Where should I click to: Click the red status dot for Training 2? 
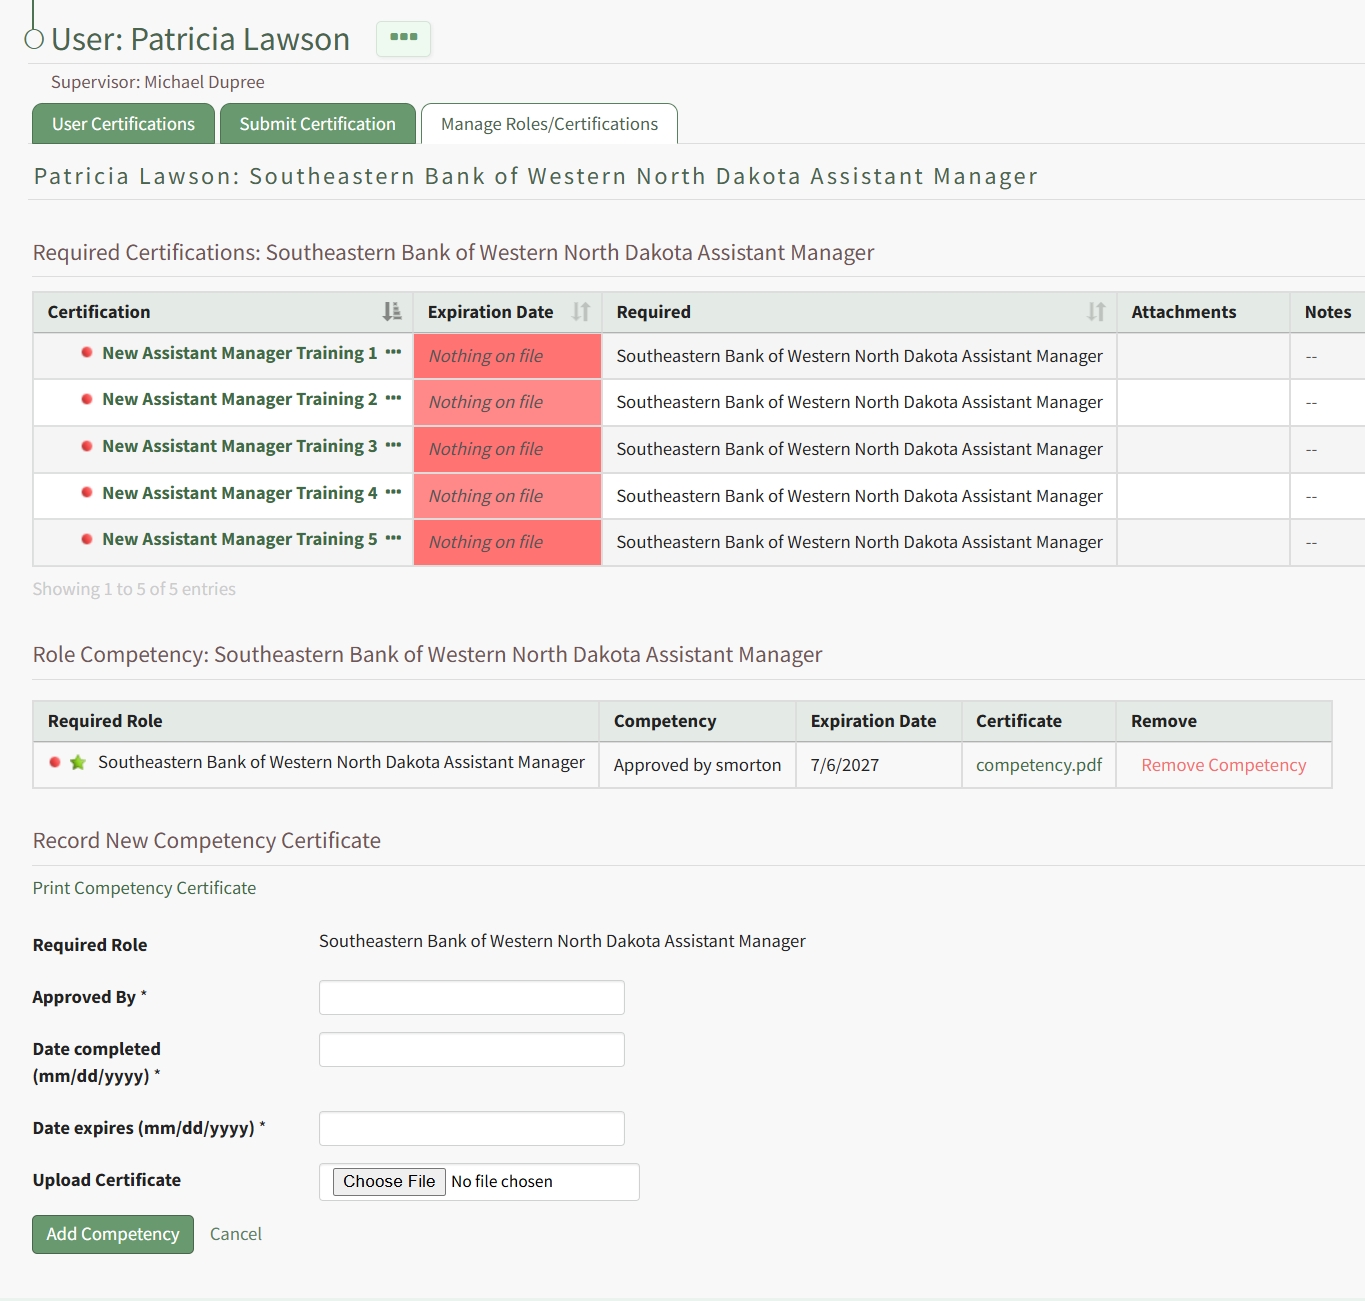click(x=87, y=399)
